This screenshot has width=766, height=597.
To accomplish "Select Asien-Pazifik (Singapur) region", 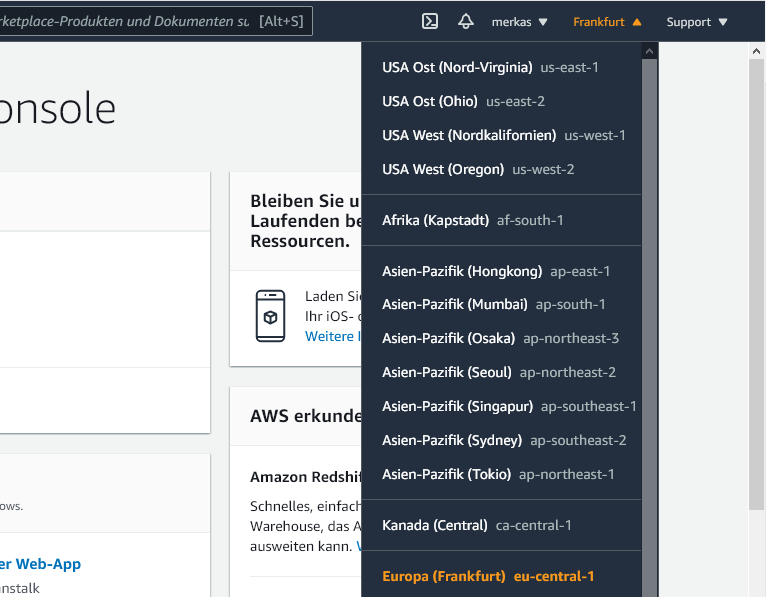I will 508,407.
